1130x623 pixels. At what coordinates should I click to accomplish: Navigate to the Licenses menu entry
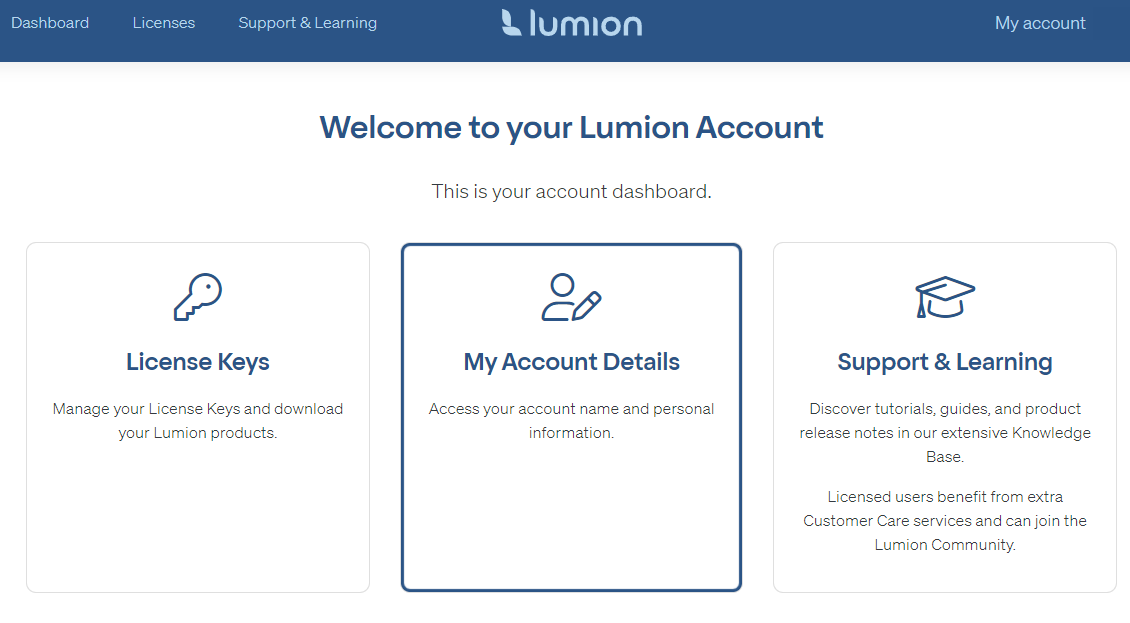tap(163, 22)
